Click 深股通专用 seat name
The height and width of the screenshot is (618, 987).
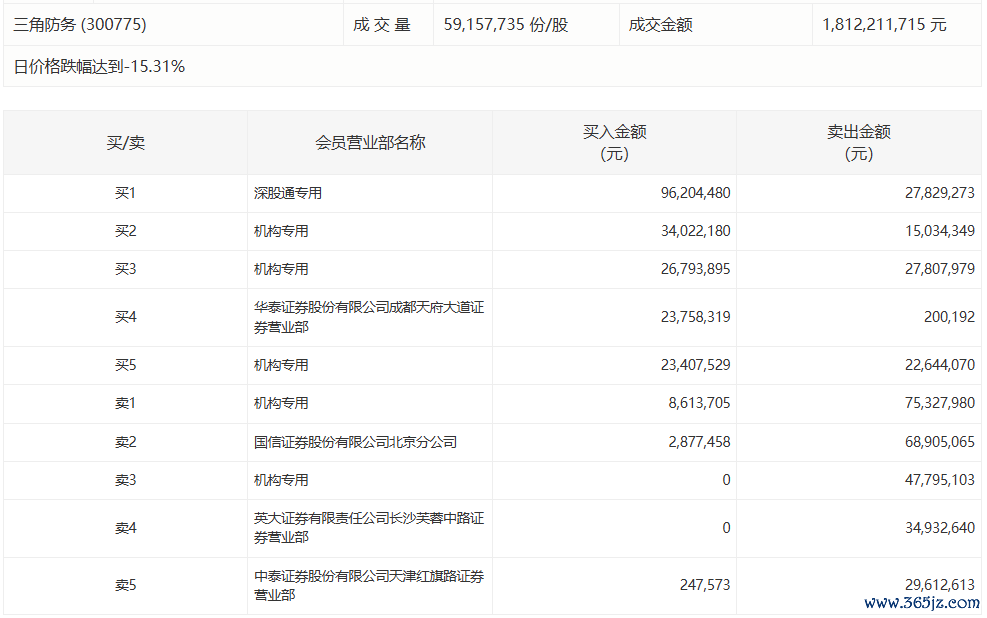click(288, 193)
